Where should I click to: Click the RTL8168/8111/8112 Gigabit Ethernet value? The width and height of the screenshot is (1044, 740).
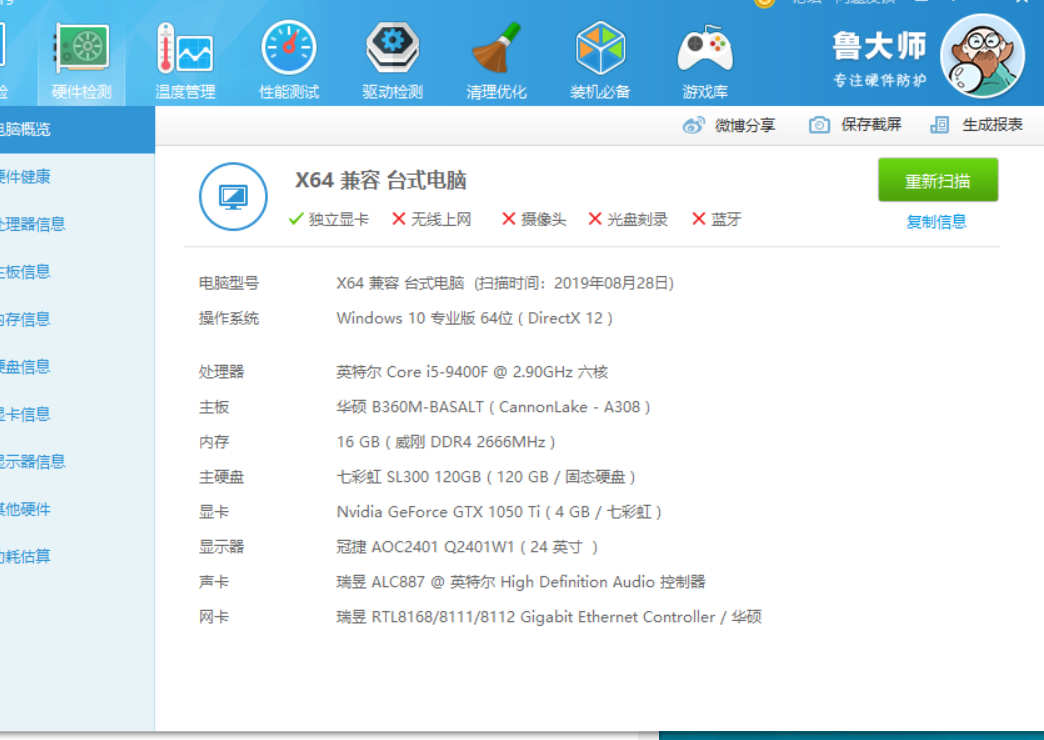pos(549,617)
